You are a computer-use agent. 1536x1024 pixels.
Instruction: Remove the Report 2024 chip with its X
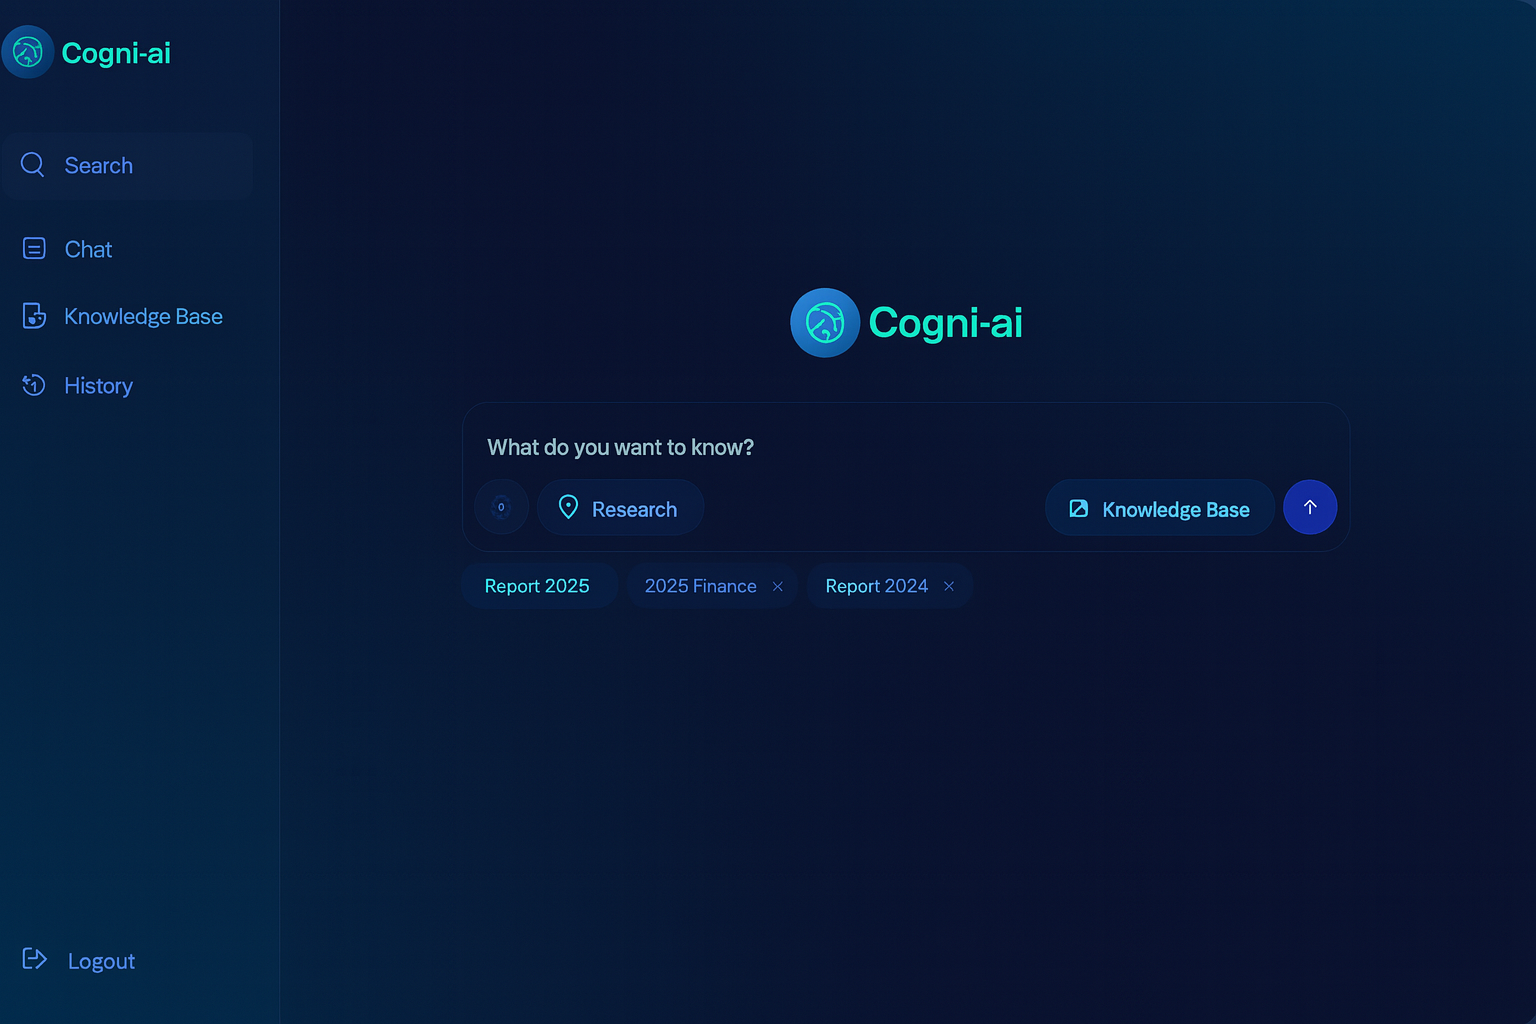tap(949, 586)
